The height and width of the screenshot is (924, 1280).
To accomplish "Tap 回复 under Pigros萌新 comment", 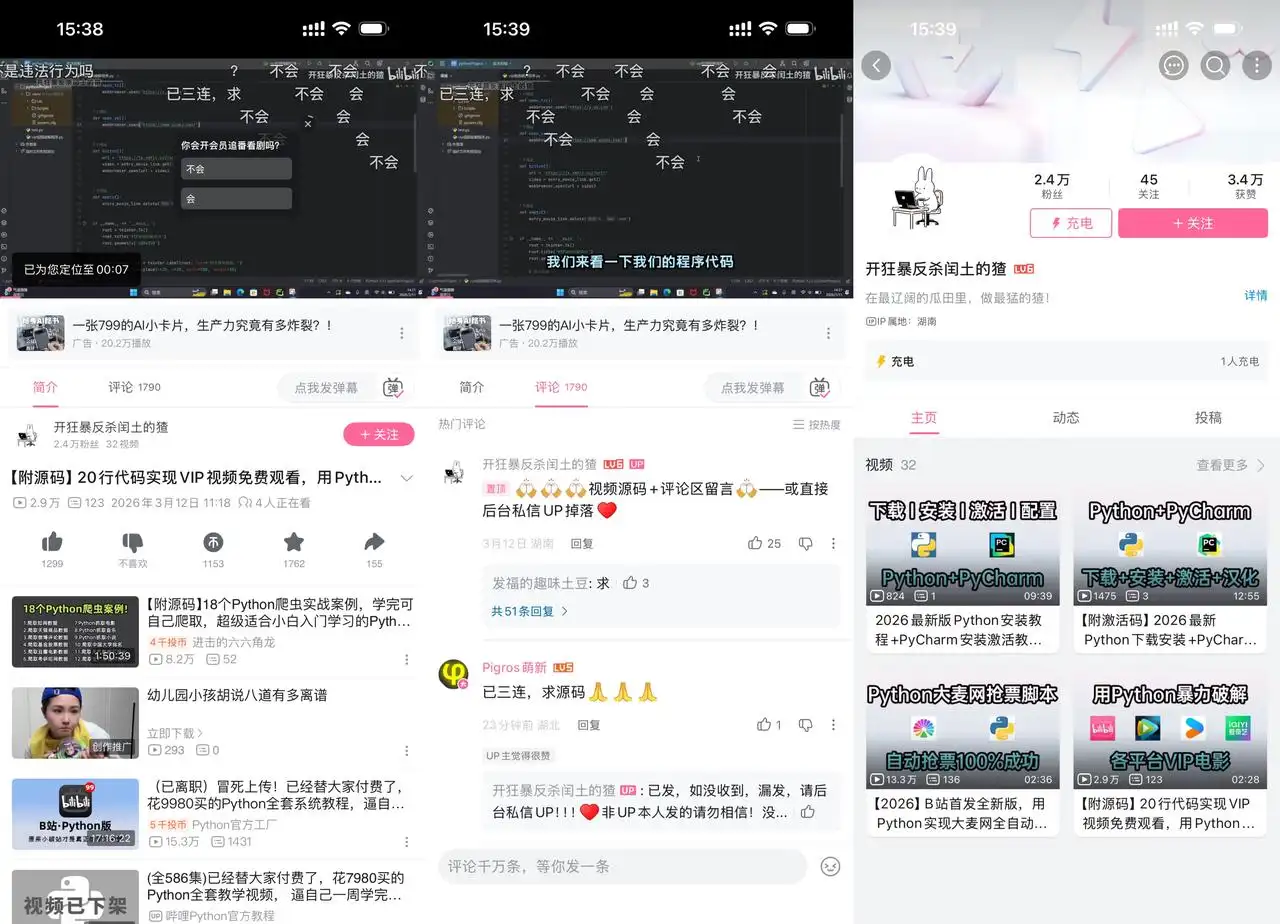I will [x=589, y=725].
